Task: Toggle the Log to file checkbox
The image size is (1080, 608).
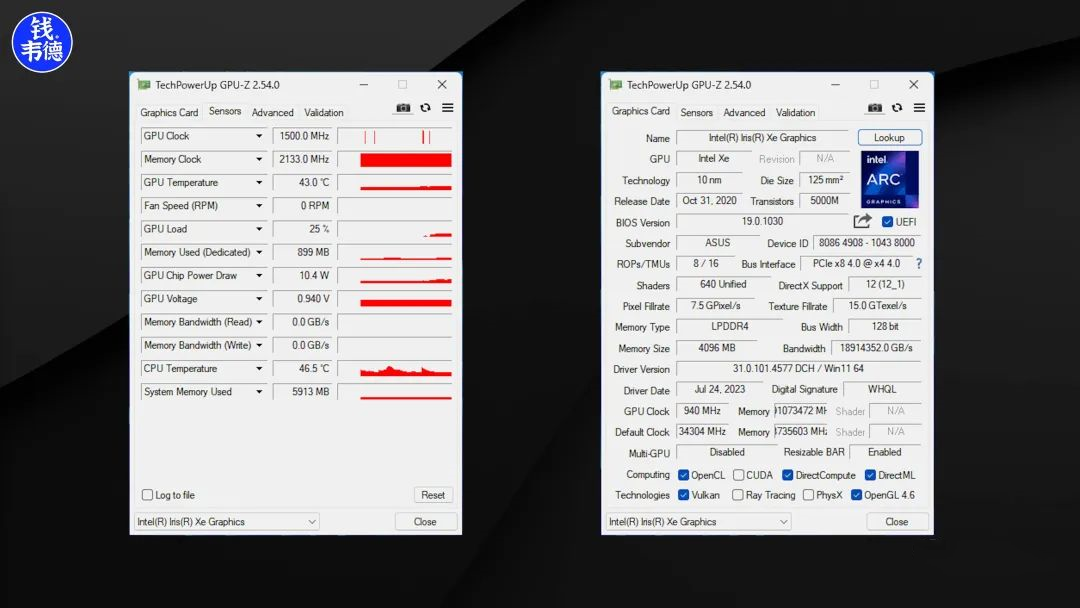Action: (147, 495)
